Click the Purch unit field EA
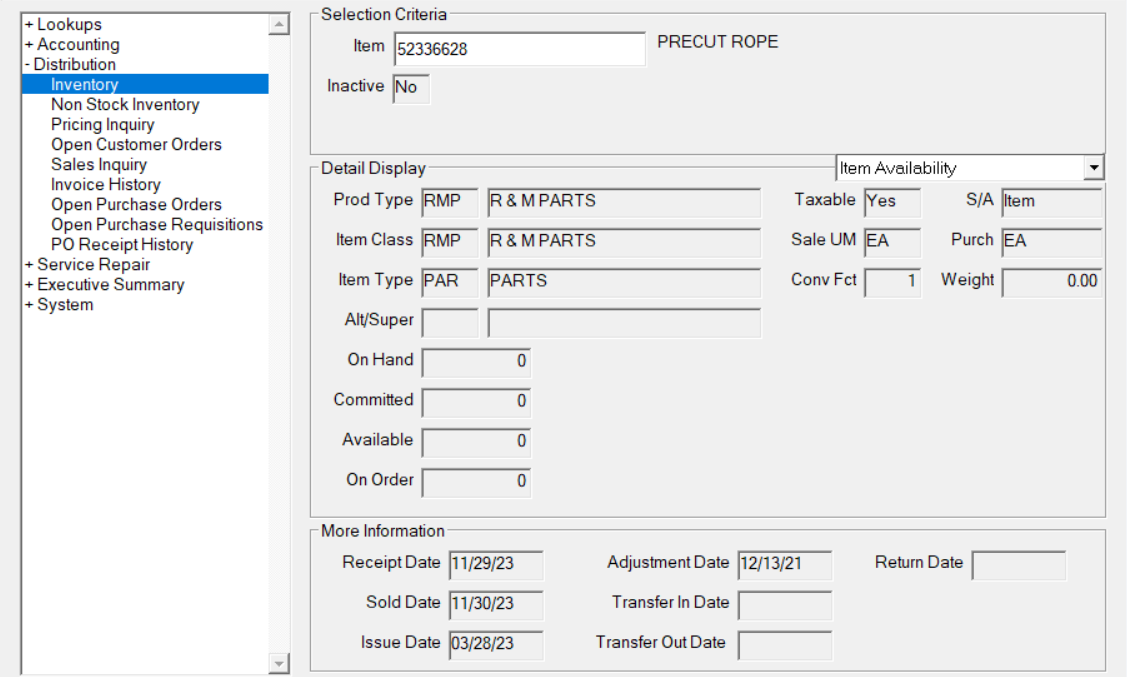Viewport: 1127px width, 677px height. tap(1052, 242)
